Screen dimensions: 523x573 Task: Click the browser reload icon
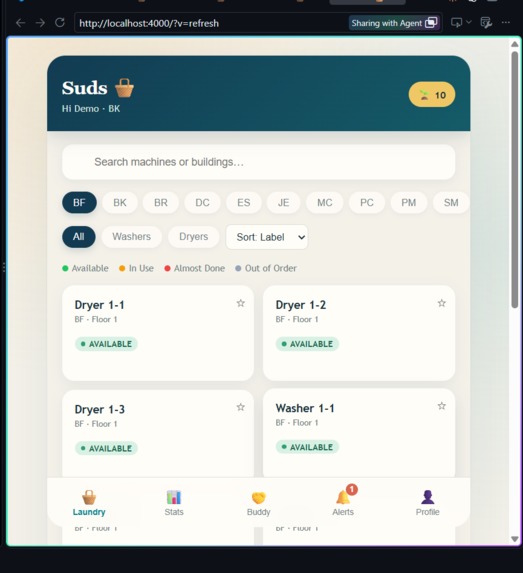pyautogui.click(x=60, y=23)
